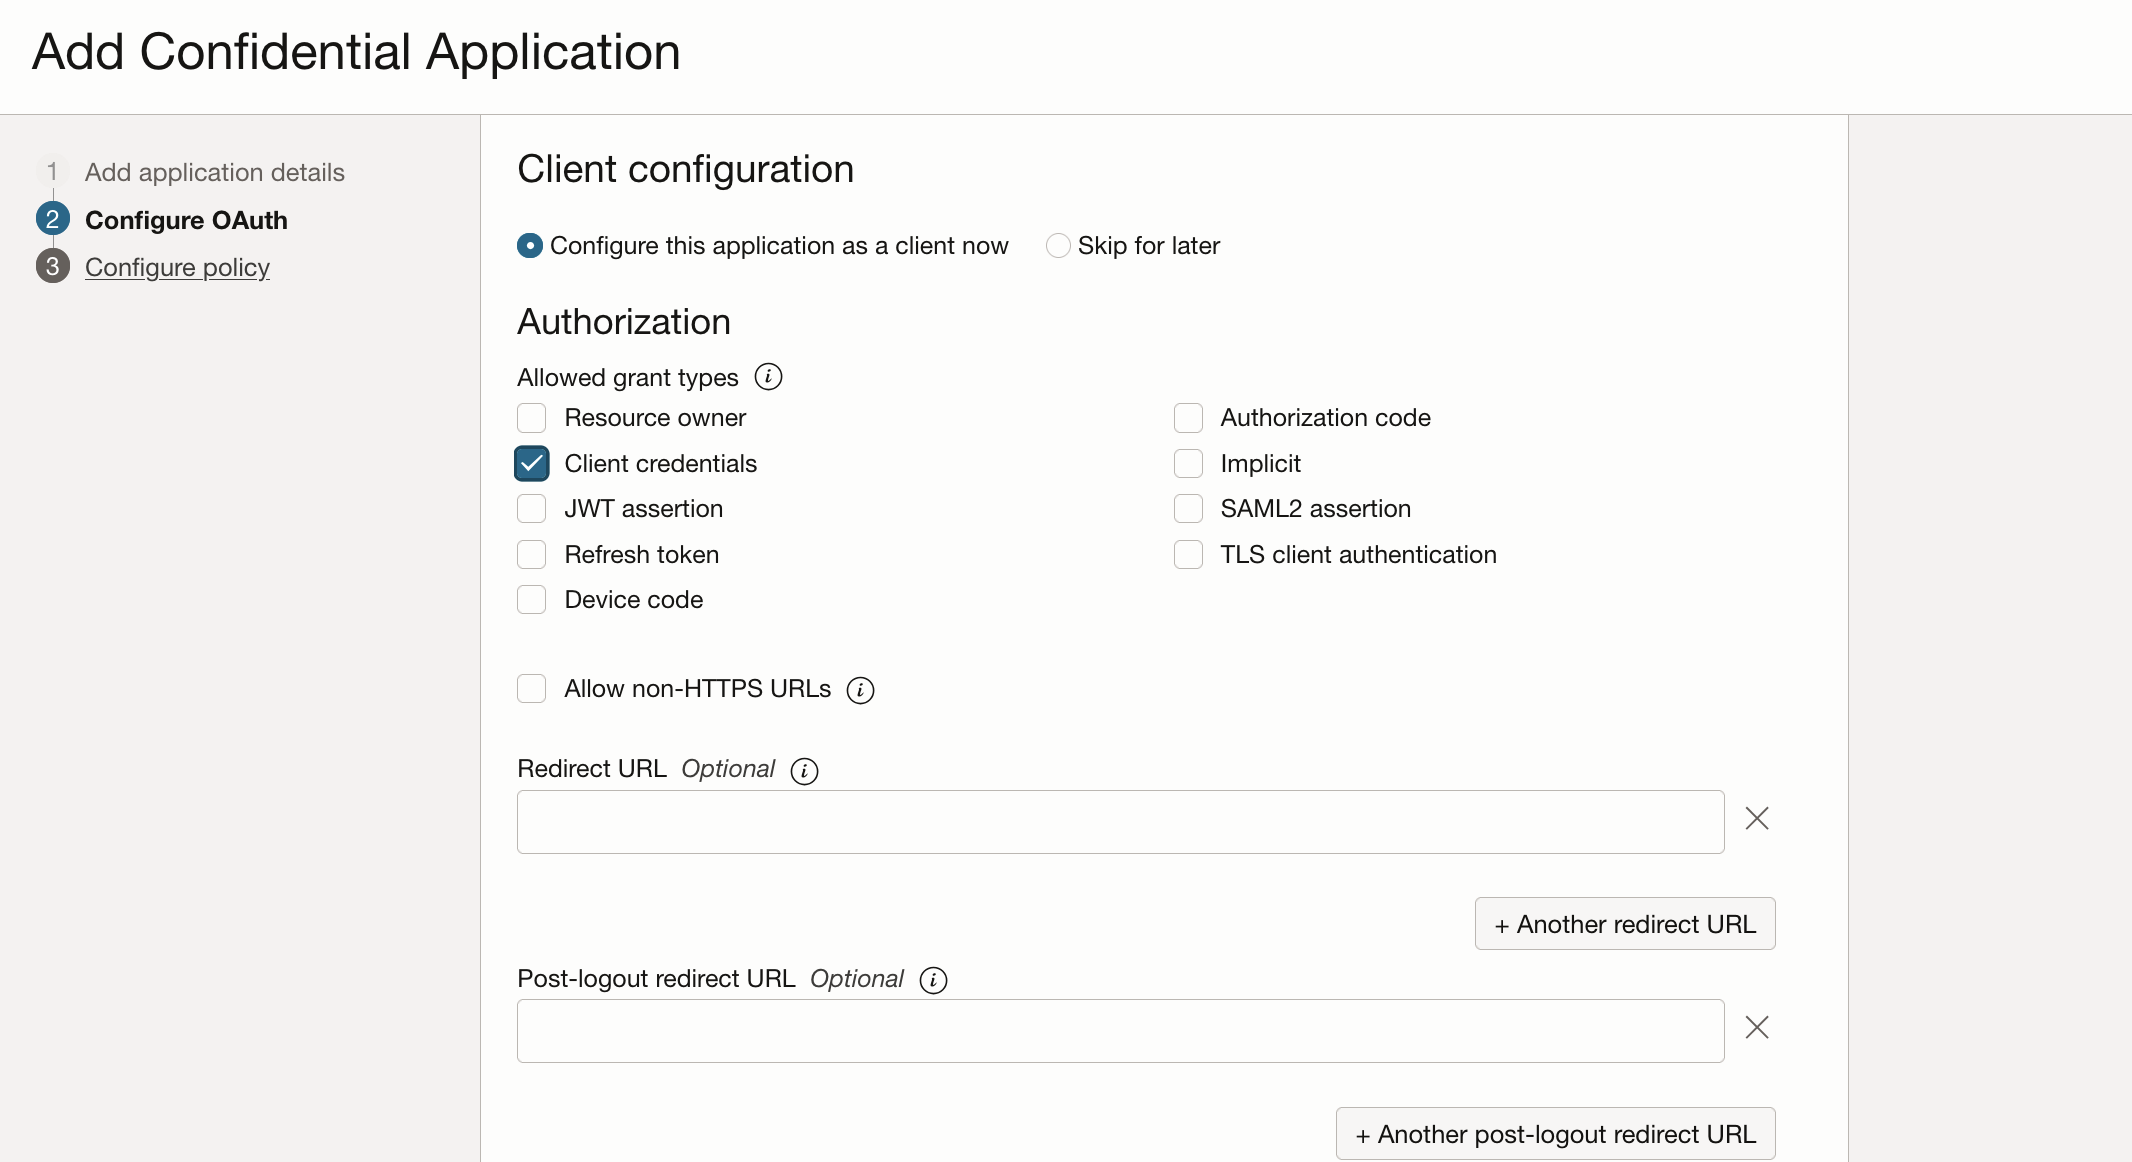Uncheck the Client credentials checkbox
The height and width of the screenshot is (1162, 2132).
(532, 463)
